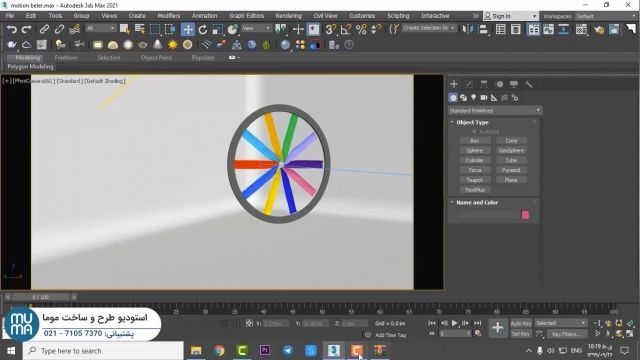This screenshot has width=640, height=360.
Task: Toggle the Percent Snap button
Action: [361, 29]
